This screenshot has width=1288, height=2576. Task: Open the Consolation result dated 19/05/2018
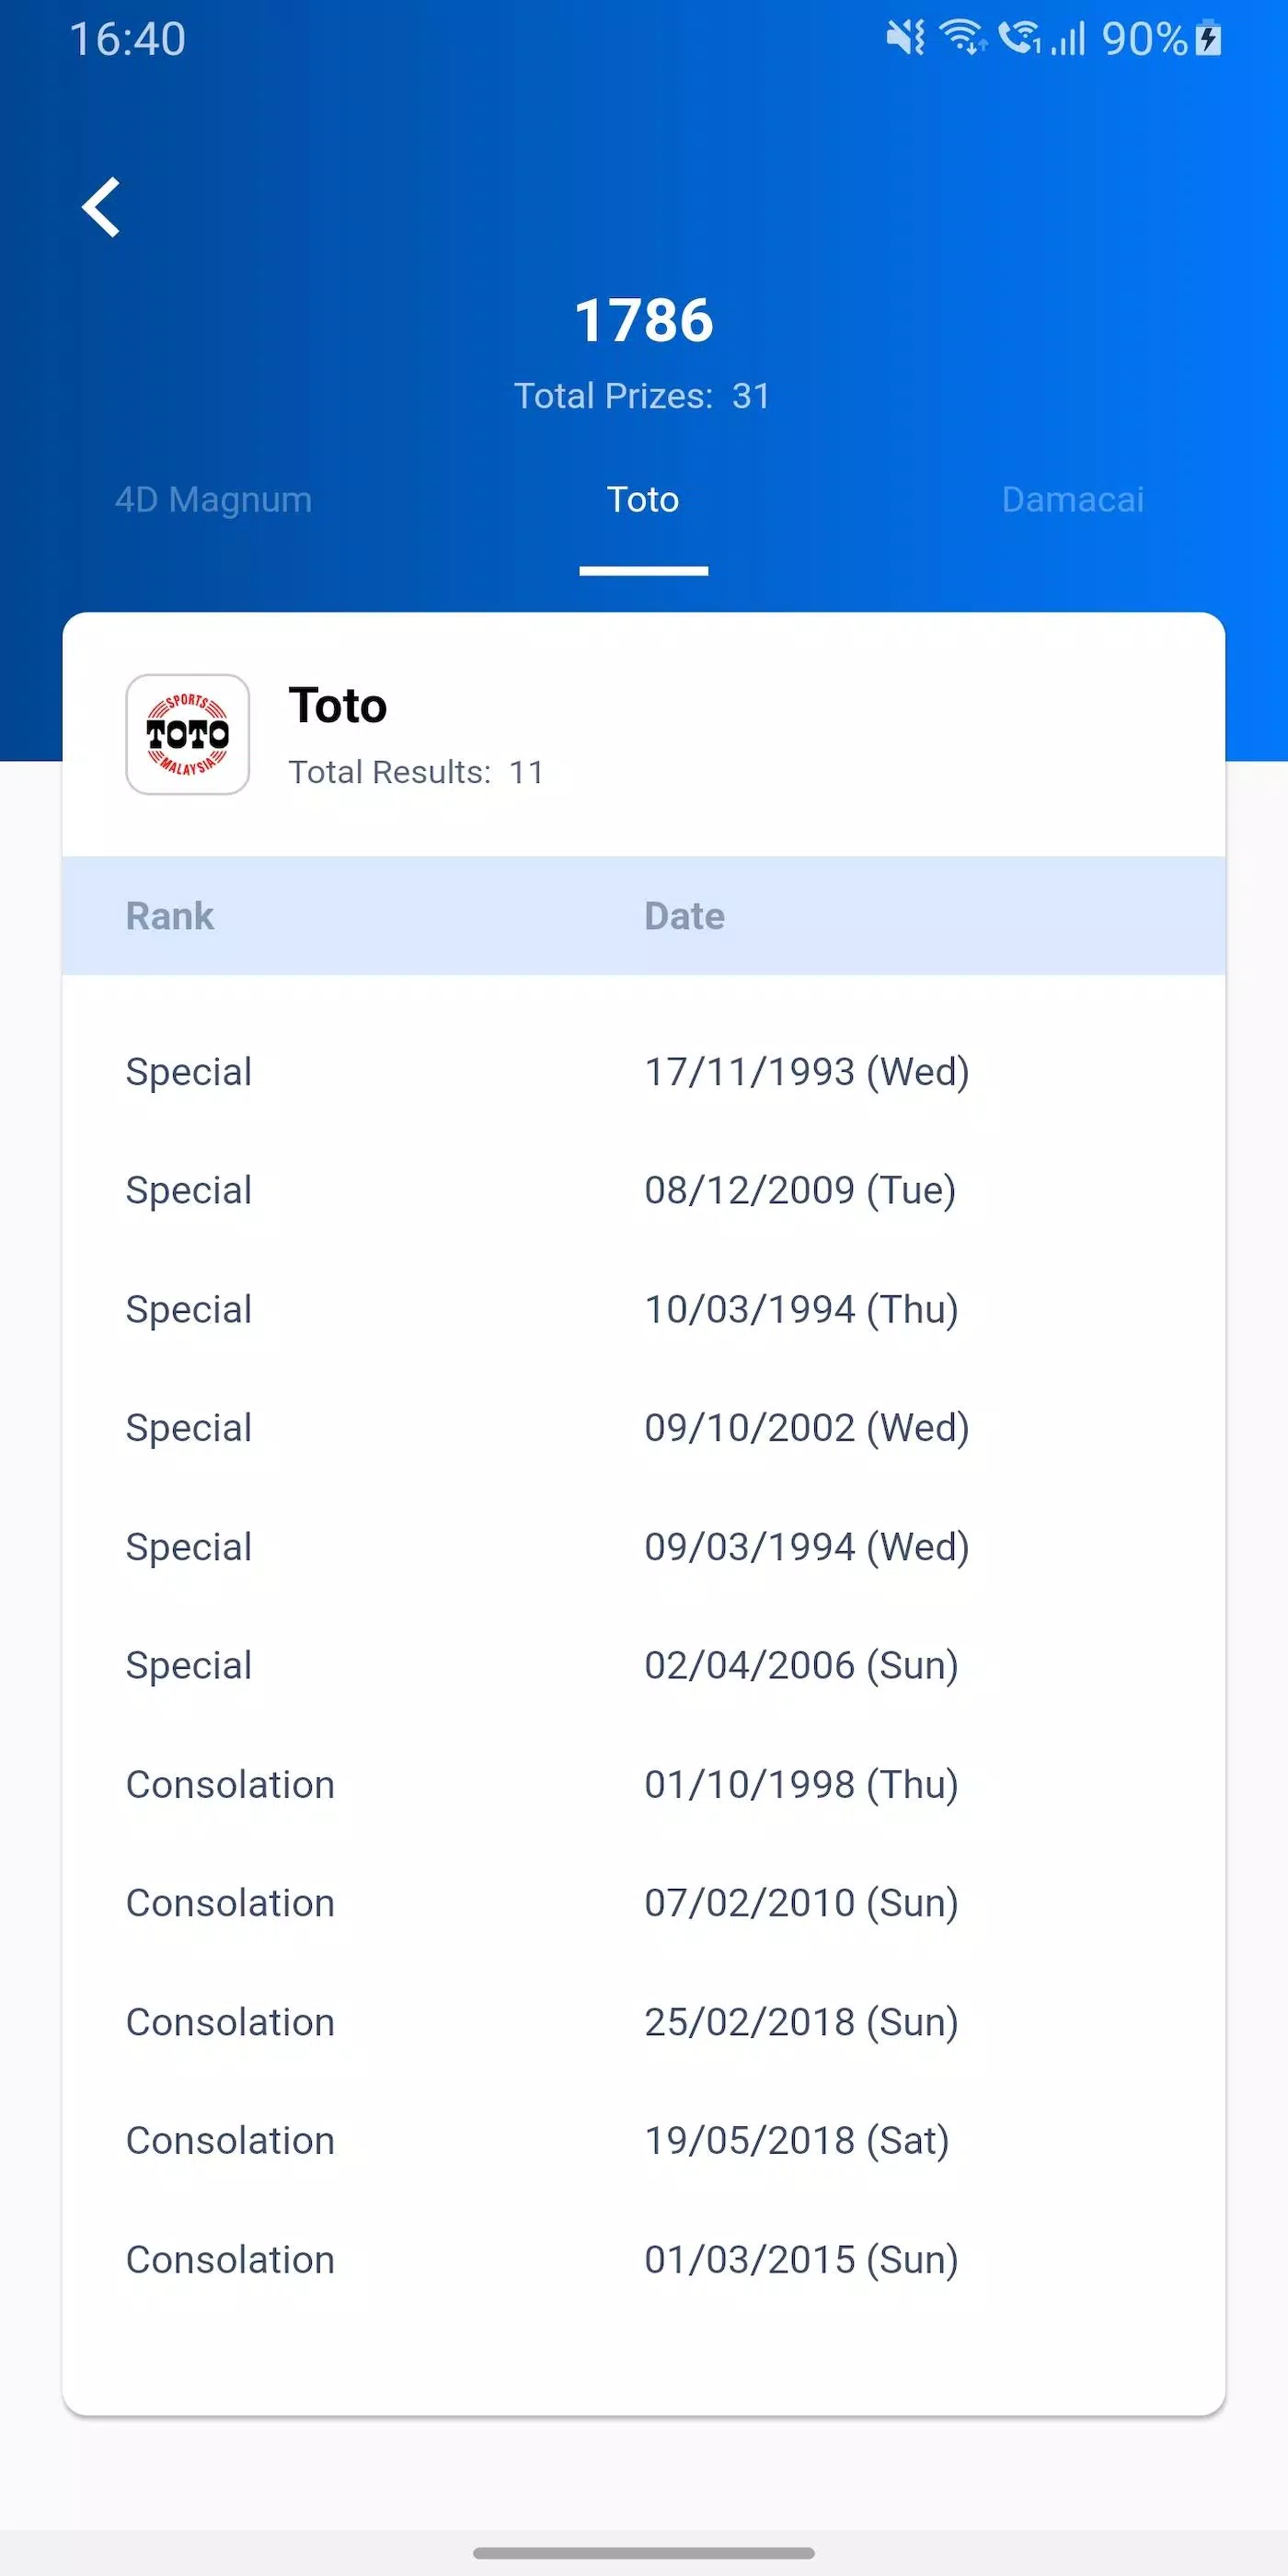(644, 2141)
